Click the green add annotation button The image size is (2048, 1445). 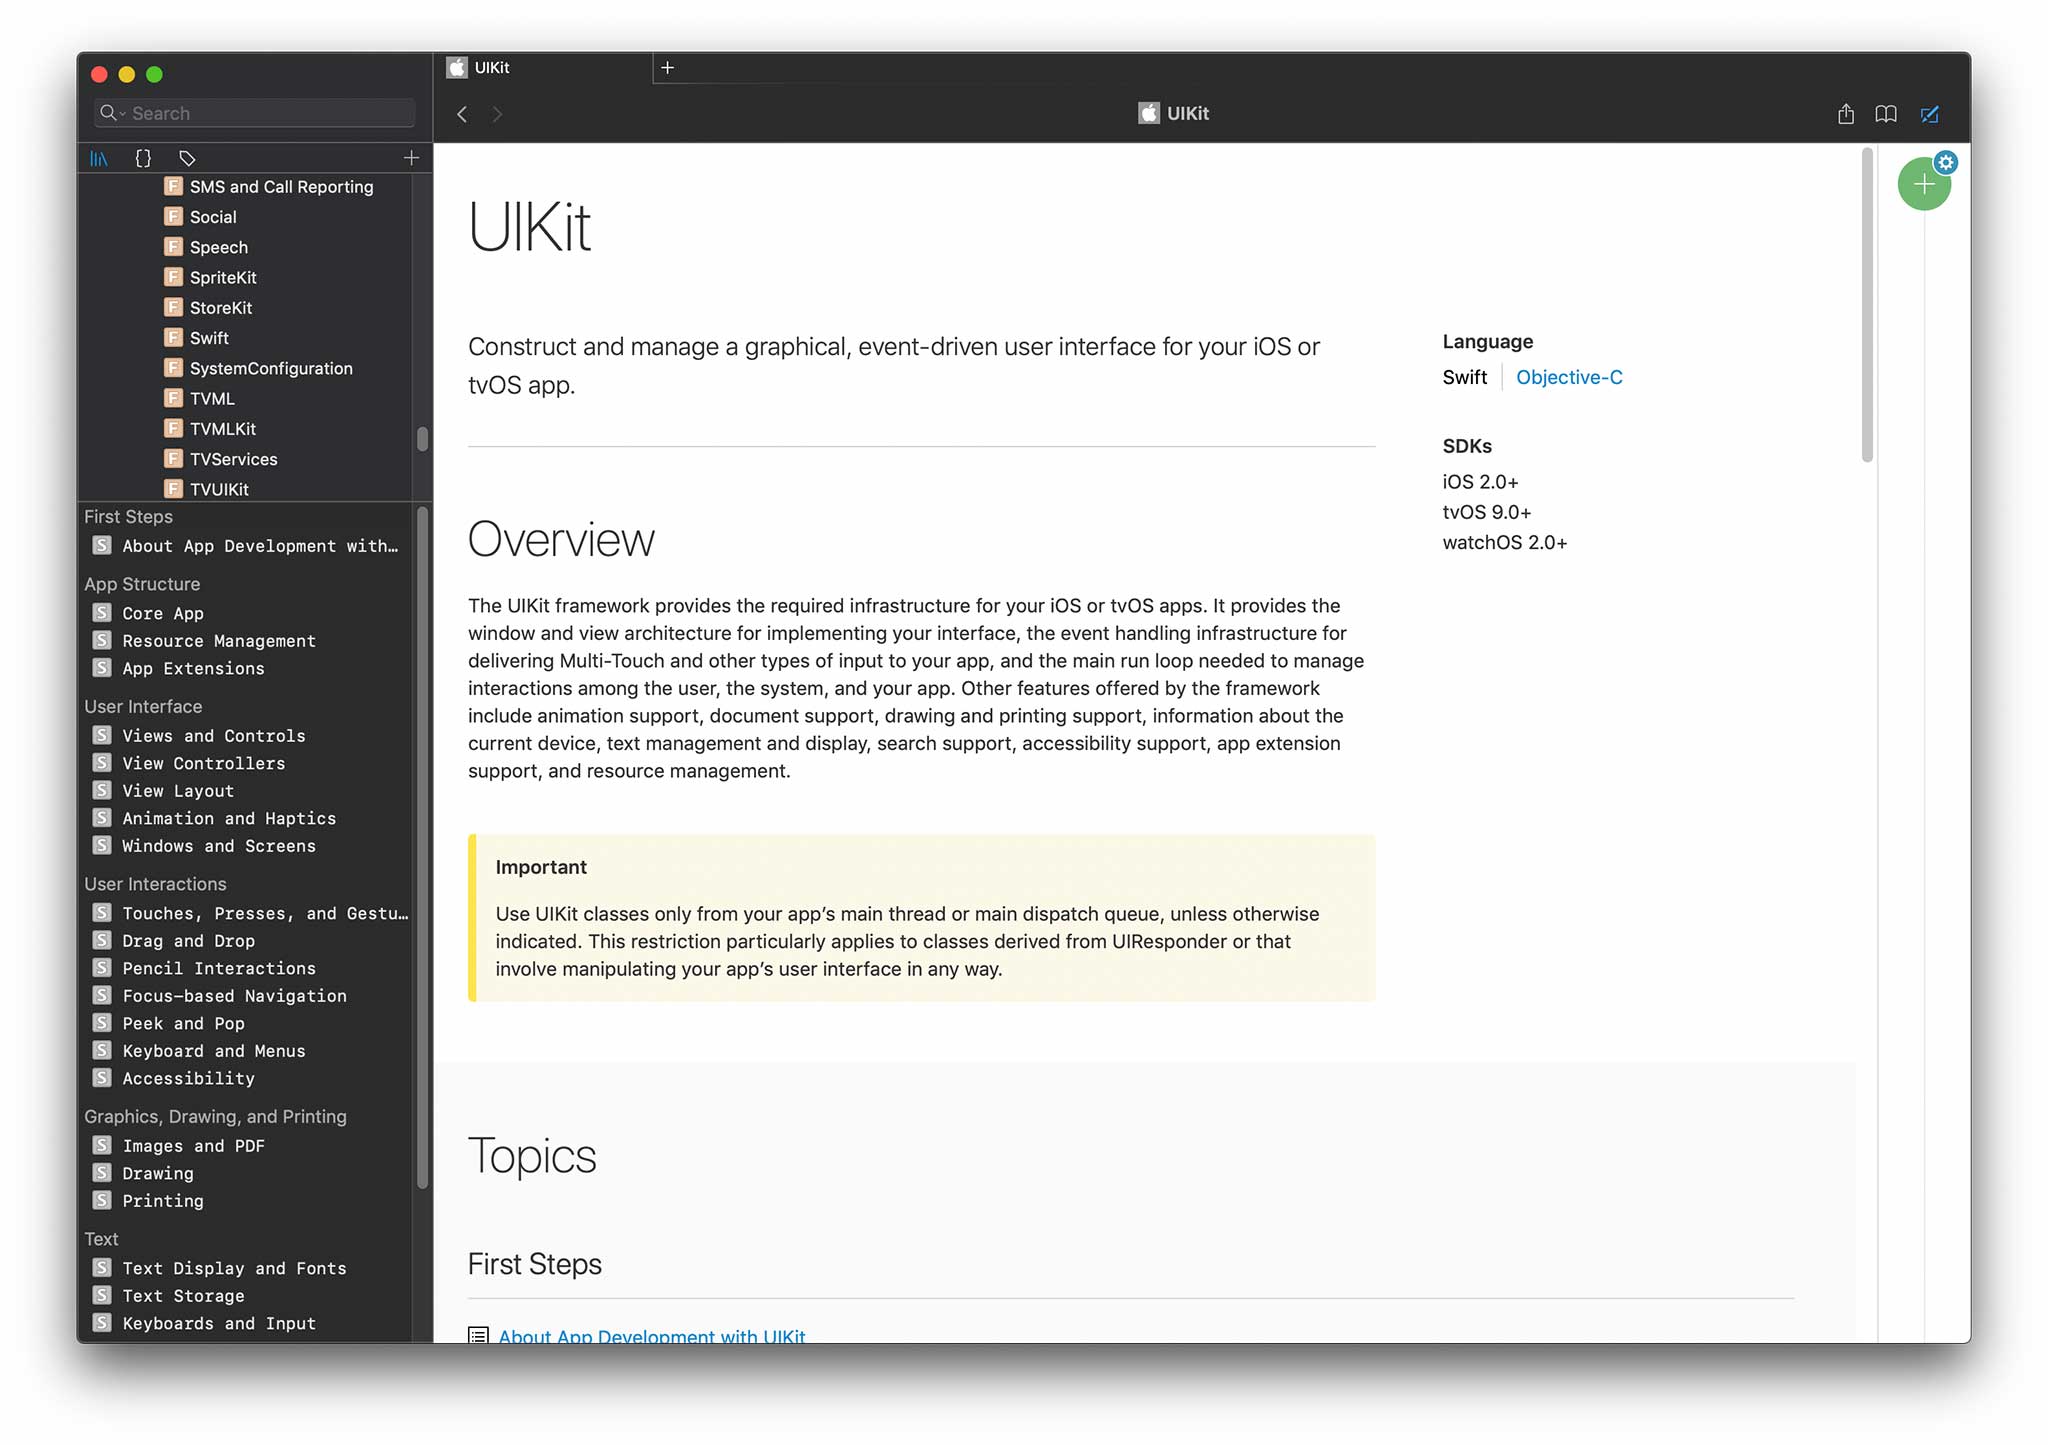click(1922, 186)
